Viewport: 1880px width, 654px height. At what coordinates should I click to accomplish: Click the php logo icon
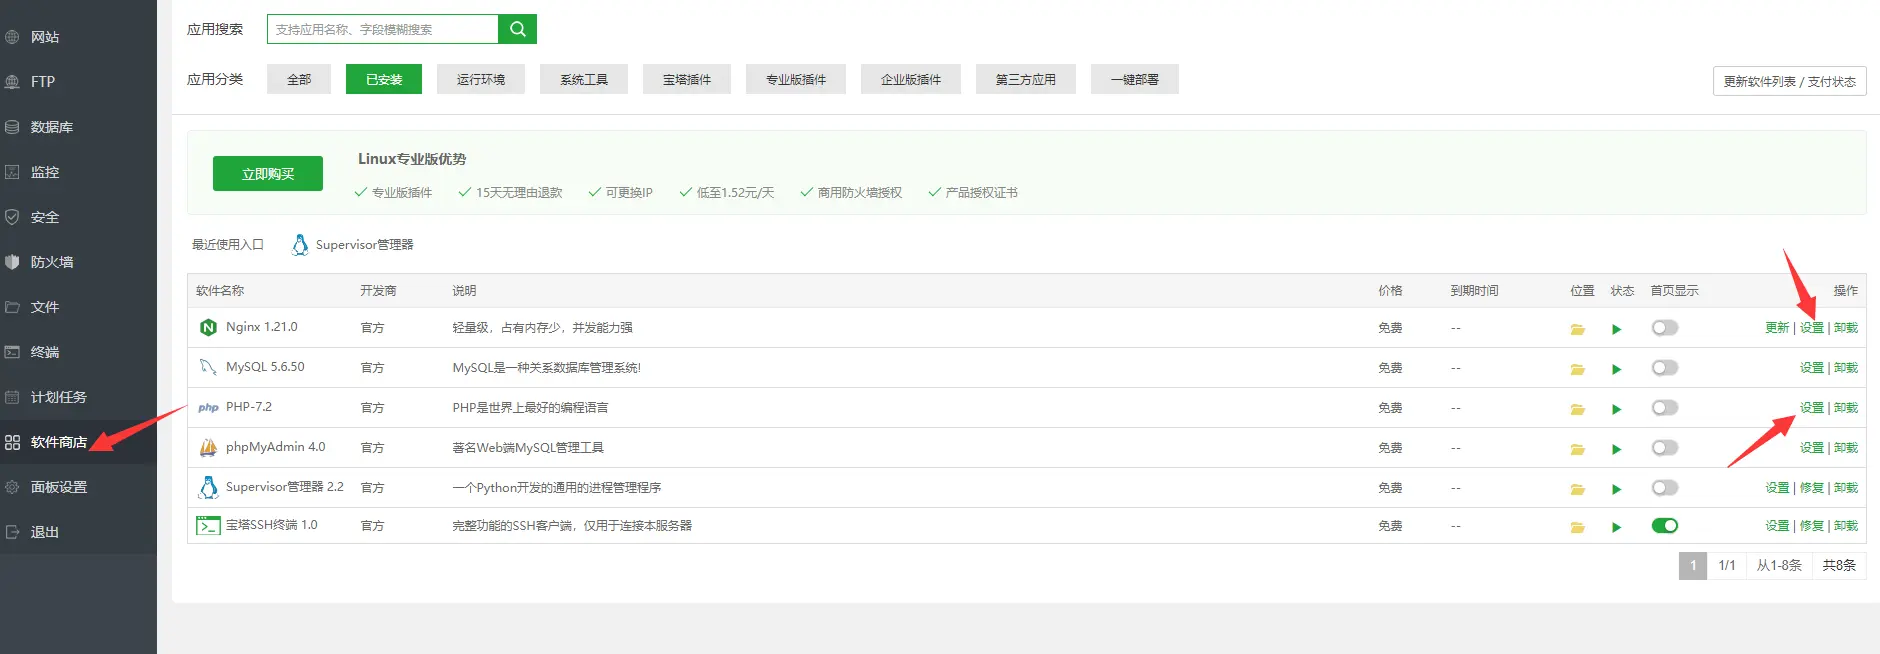(208, 407)
